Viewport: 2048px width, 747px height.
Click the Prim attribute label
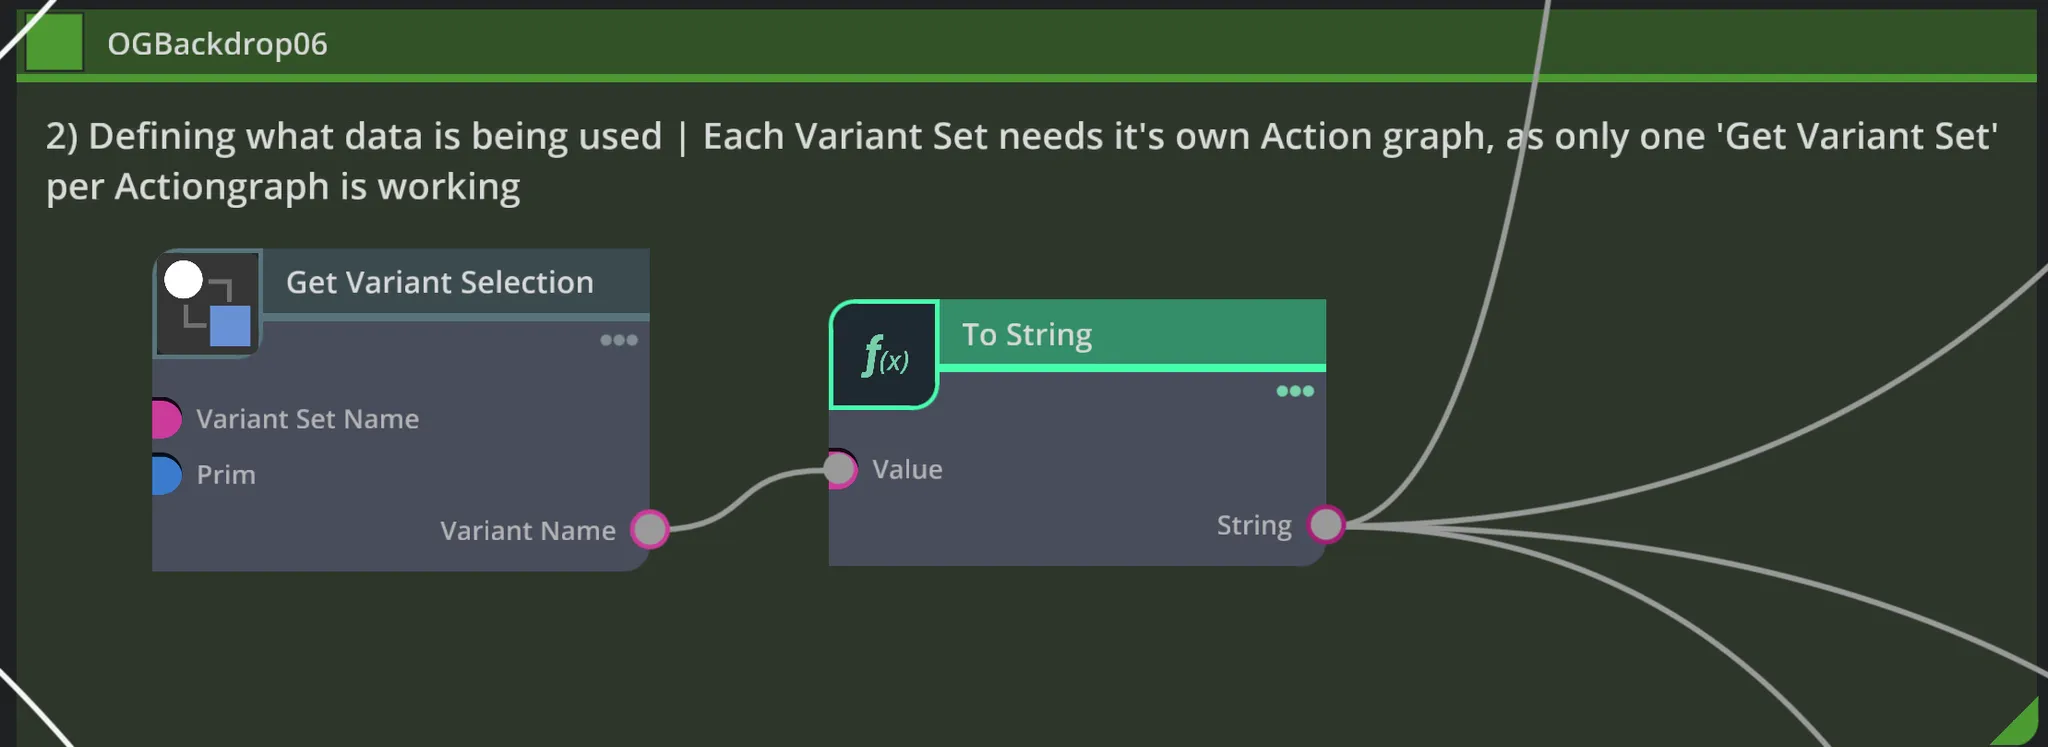pos(226,475)
